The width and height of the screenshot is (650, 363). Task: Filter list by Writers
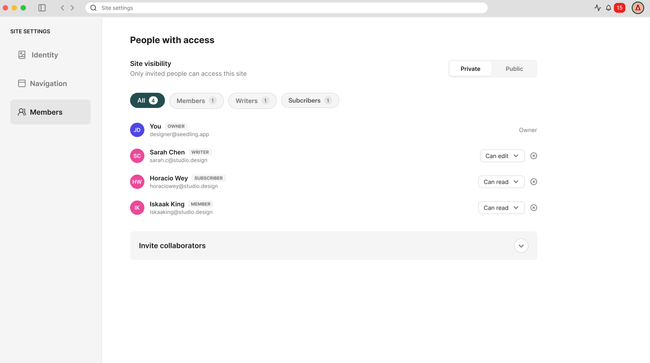[x=252, y=101]
